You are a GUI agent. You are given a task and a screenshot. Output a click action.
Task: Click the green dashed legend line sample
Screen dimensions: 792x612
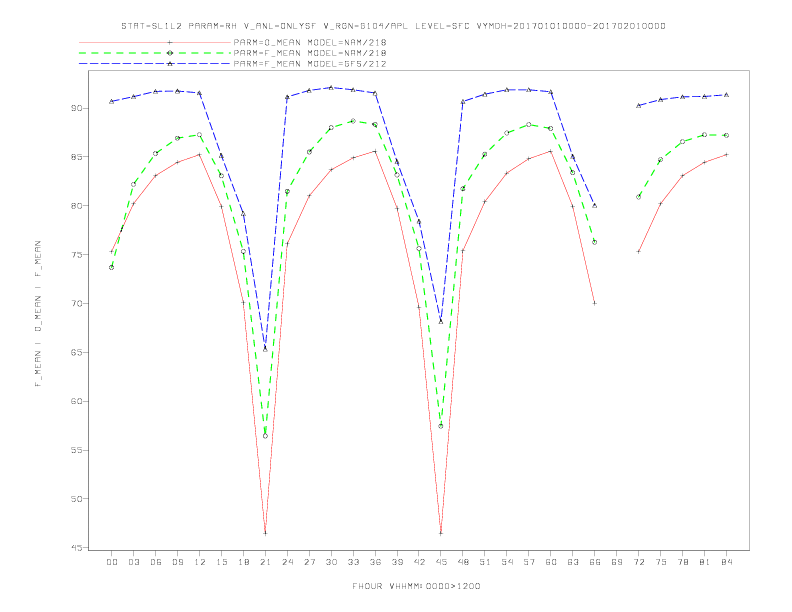[155, 53]
